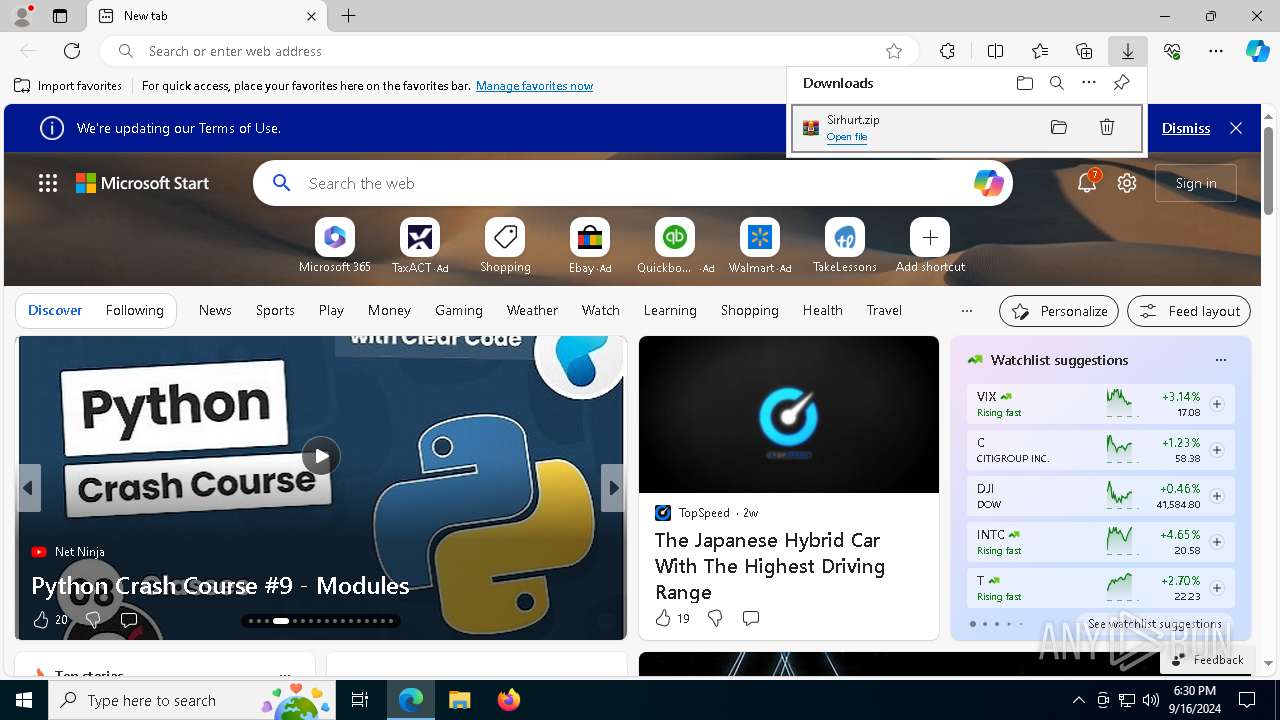This screenshot has width=1280, height=720.
Task: Open the Extensions puzzle icon
Action: point(947,51)
